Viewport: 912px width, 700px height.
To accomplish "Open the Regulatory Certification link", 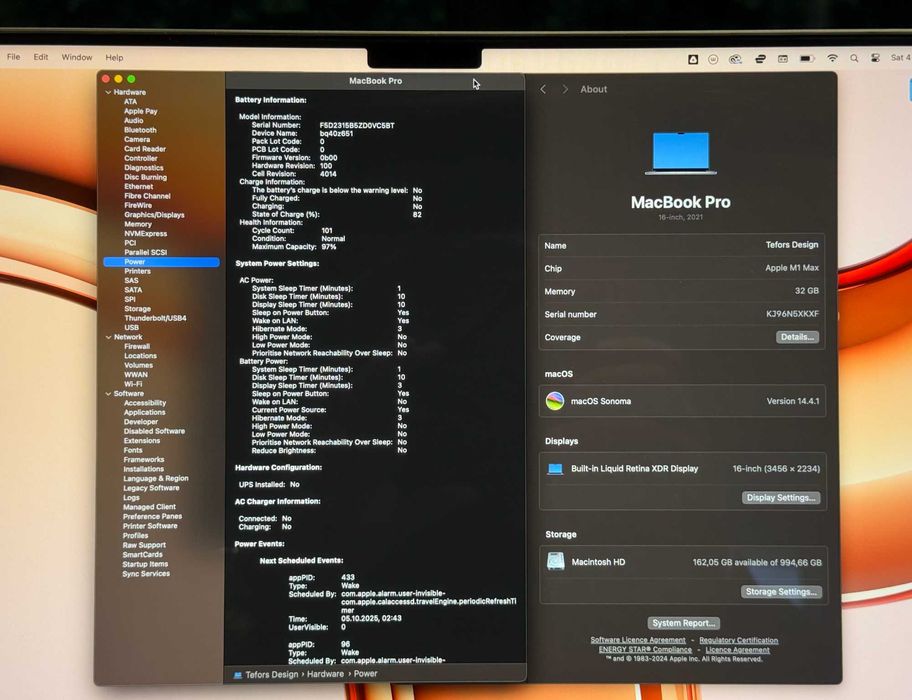I will pyautogui.click(x=739, y=640).
